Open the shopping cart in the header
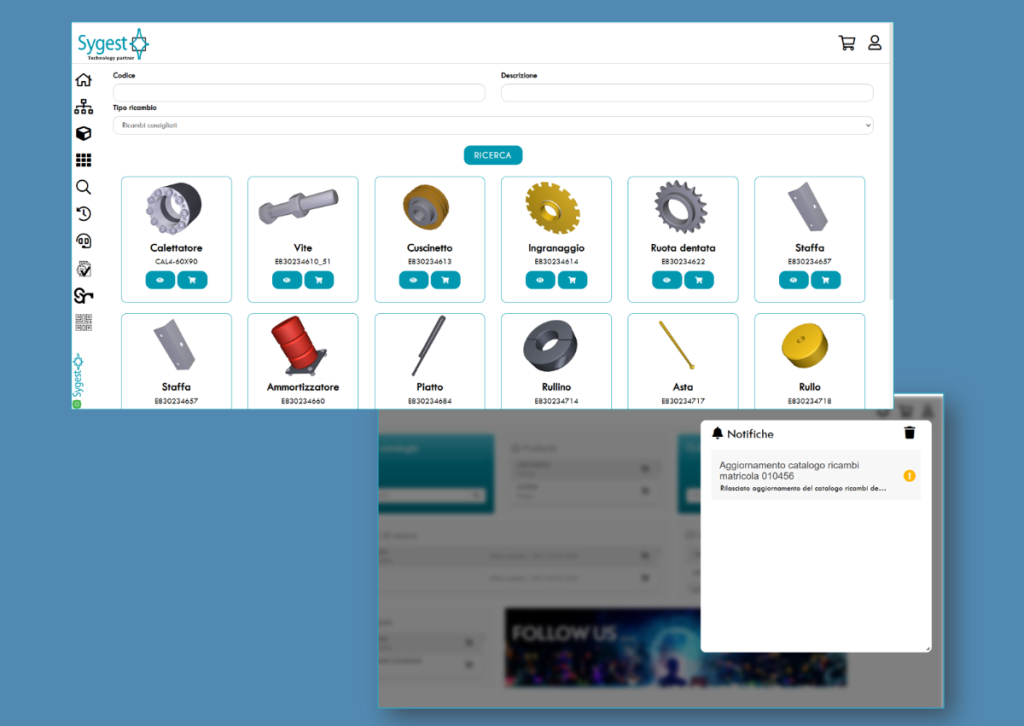The width and height of the screenshot is (1024, 726). [846, 43]
